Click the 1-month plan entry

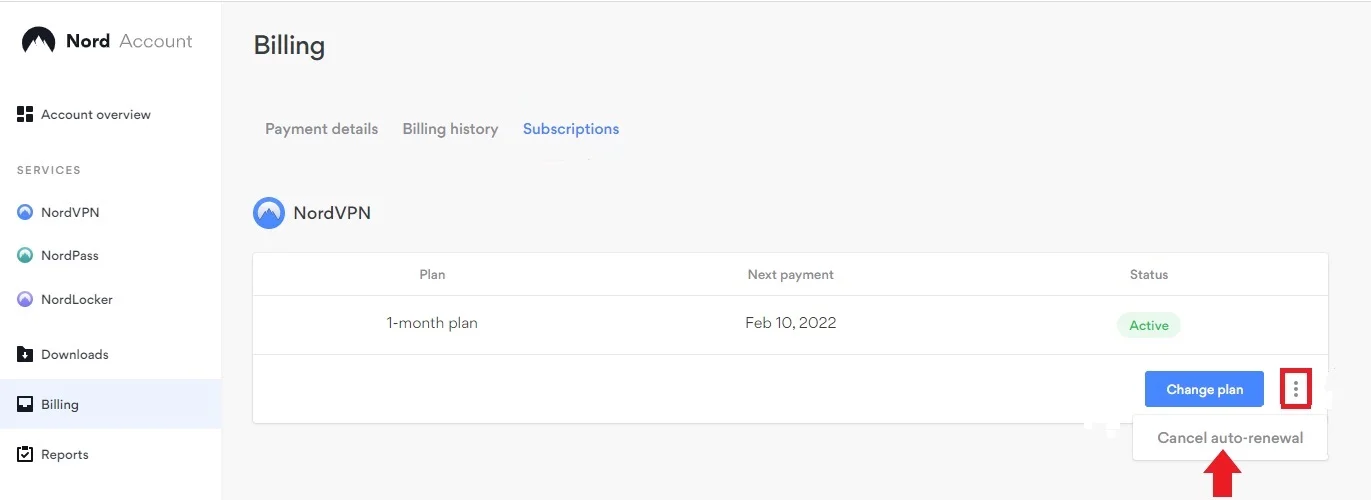pyautogui.click(x=432, y=323)
